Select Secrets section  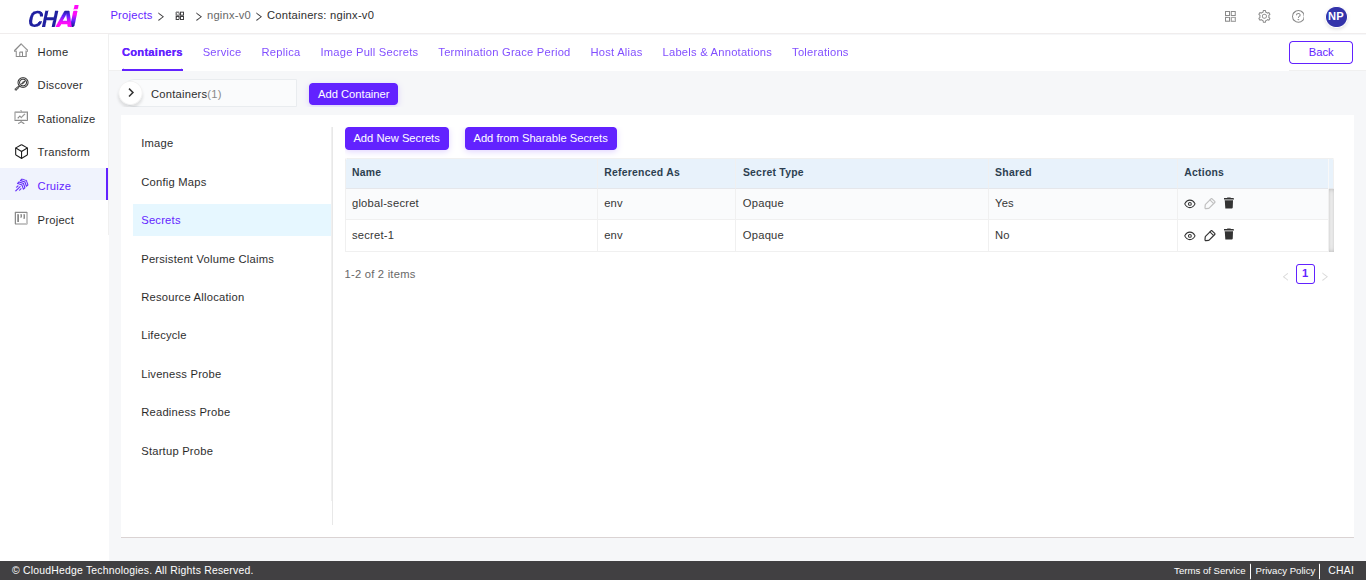pyautogui.click(x=232, y=220)
